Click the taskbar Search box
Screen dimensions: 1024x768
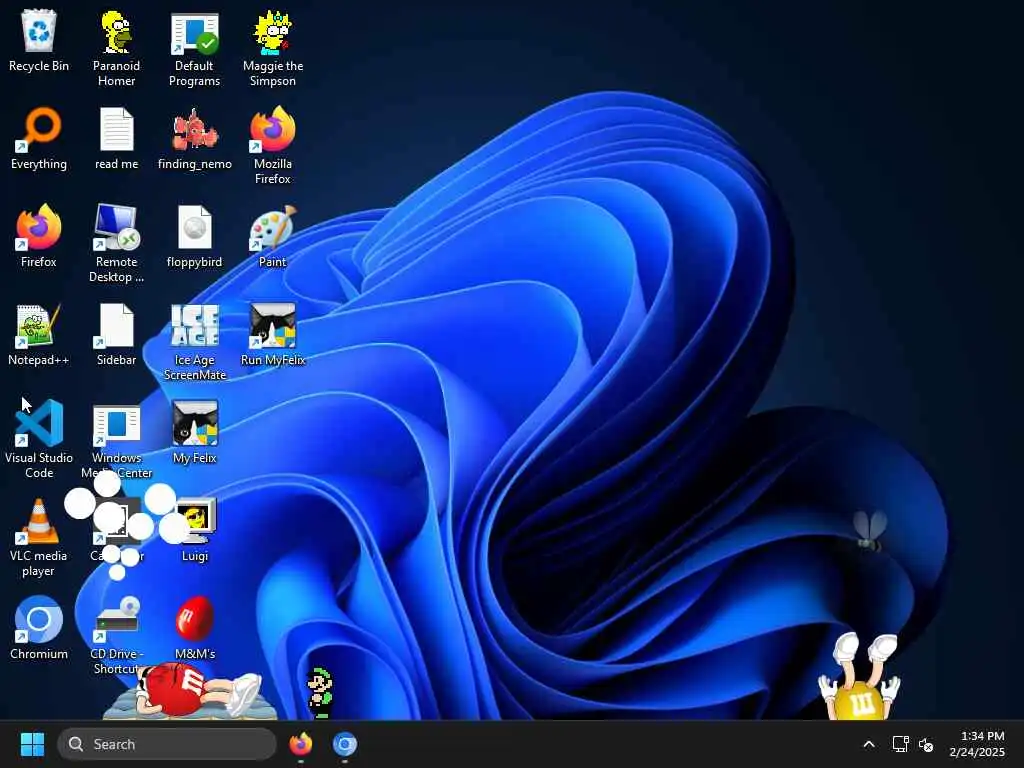pos(167,744)
